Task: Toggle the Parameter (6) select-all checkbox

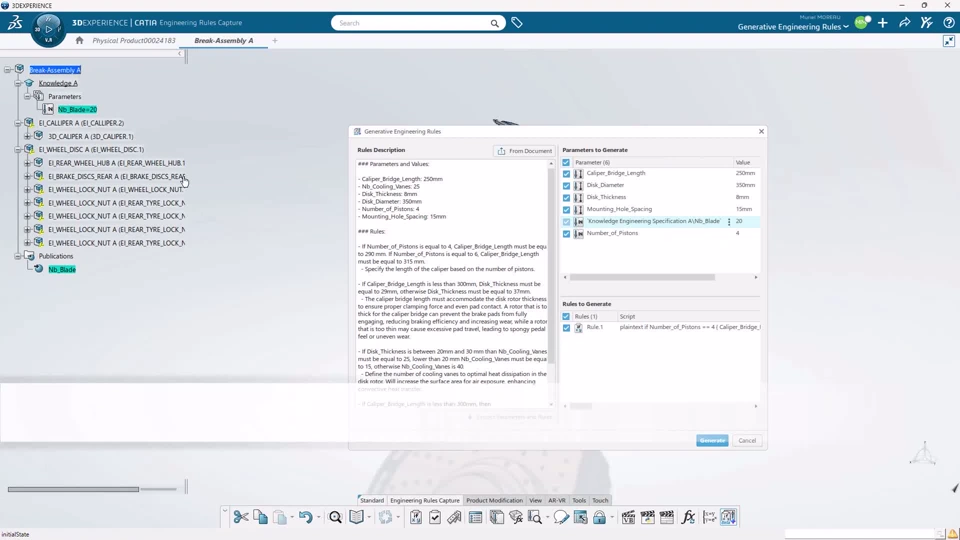Action: 566,163
